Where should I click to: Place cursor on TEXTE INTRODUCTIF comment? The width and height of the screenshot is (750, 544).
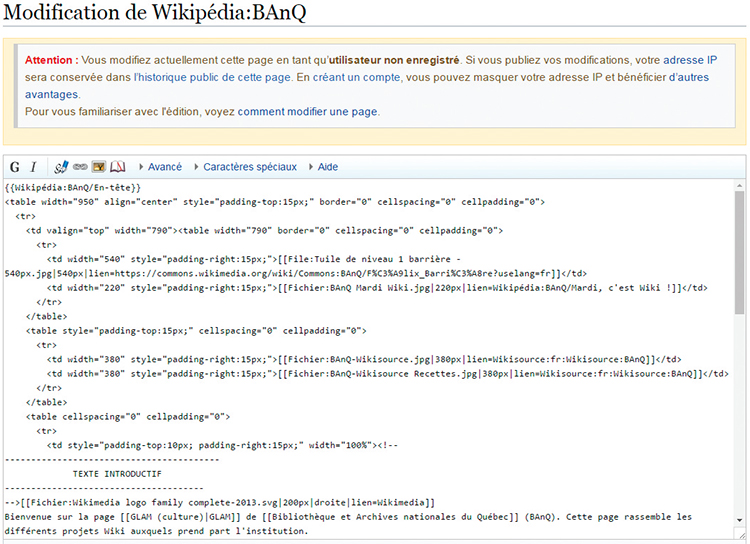point(117,474)
